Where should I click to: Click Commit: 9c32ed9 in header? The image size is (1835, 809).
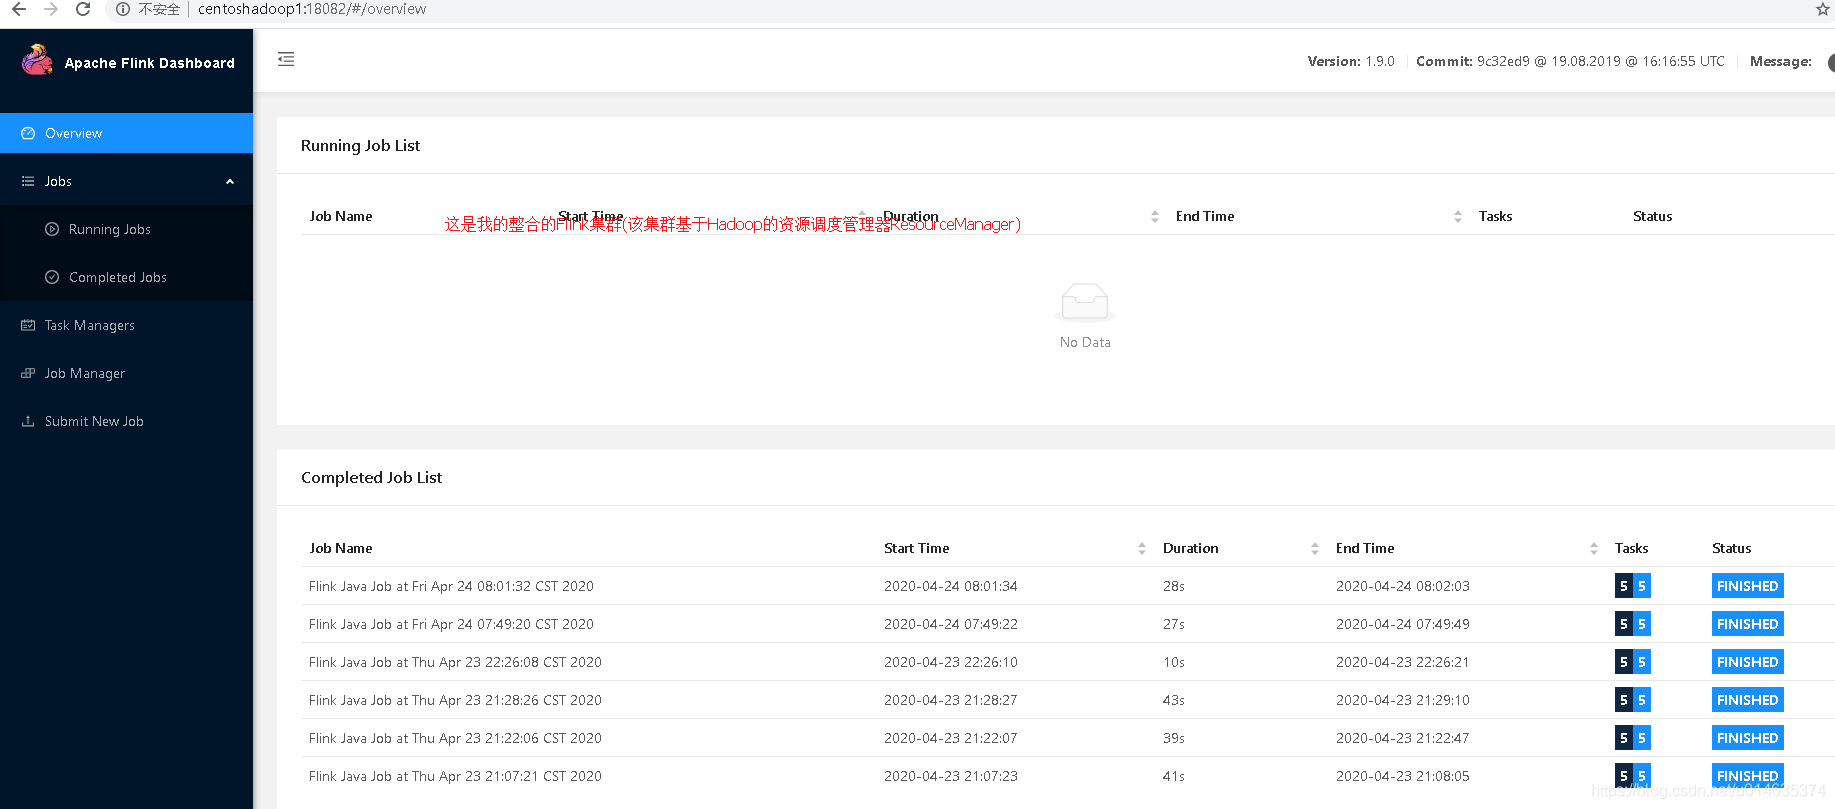pos(1570,61)
